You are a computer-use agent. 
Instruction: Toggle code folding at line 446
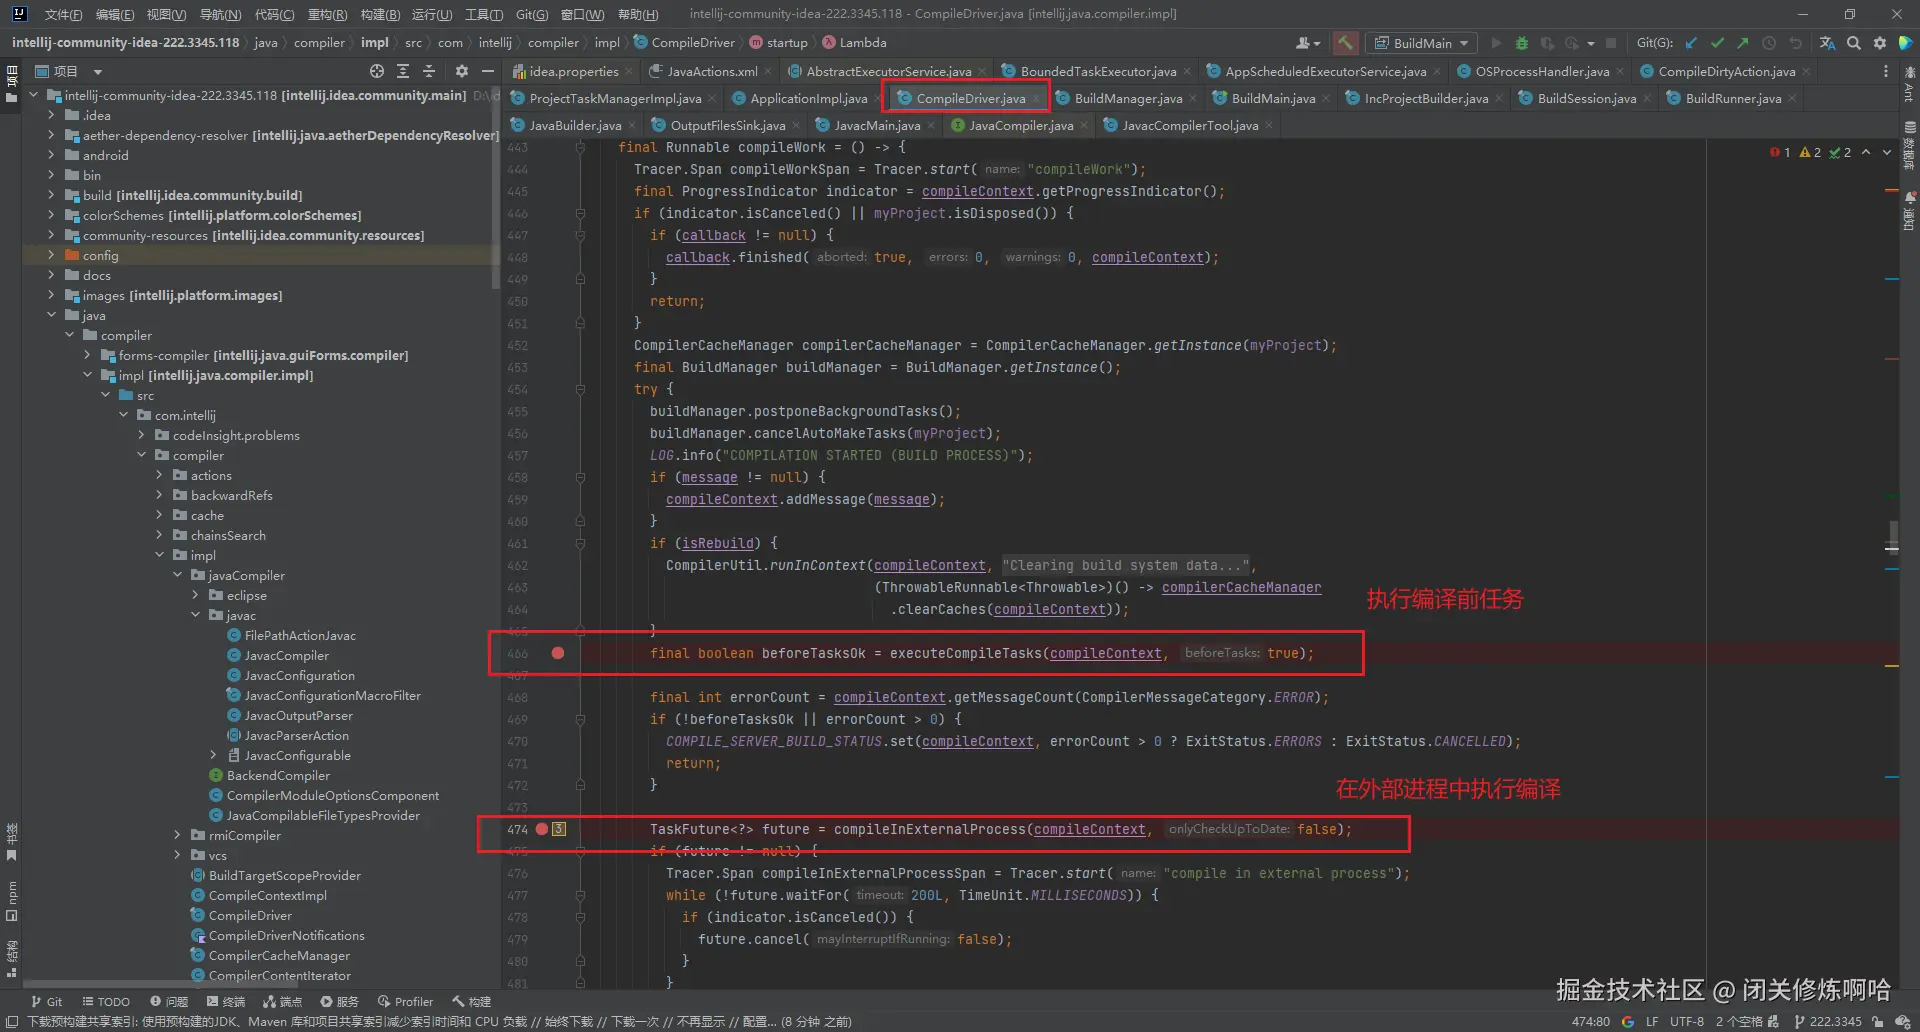point(580,213)
